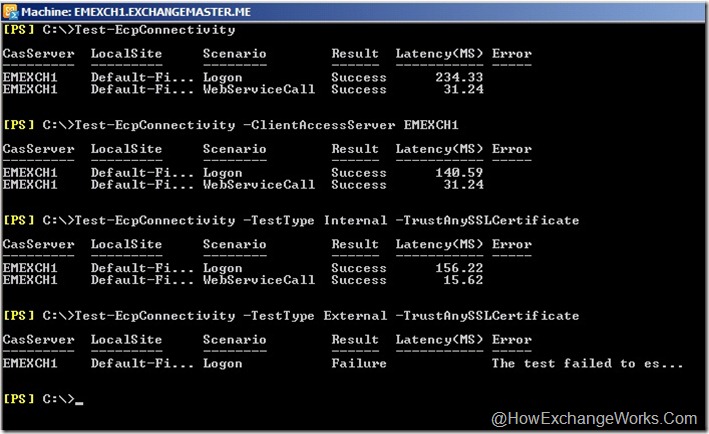
Task: Click the 'The test failed to es...' error text
Action: (587, 363)
